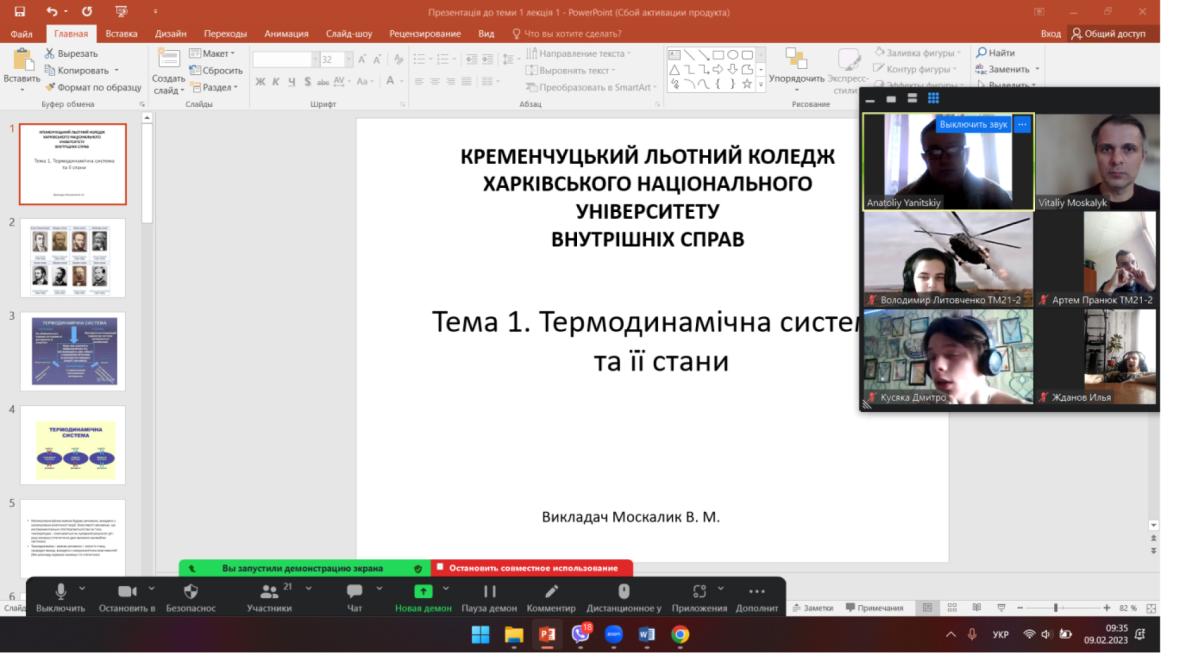This screenshot has width=1200, height=667.
Task: Switch to the Вставка ribbon tab
Action: [x=121, y=33]
